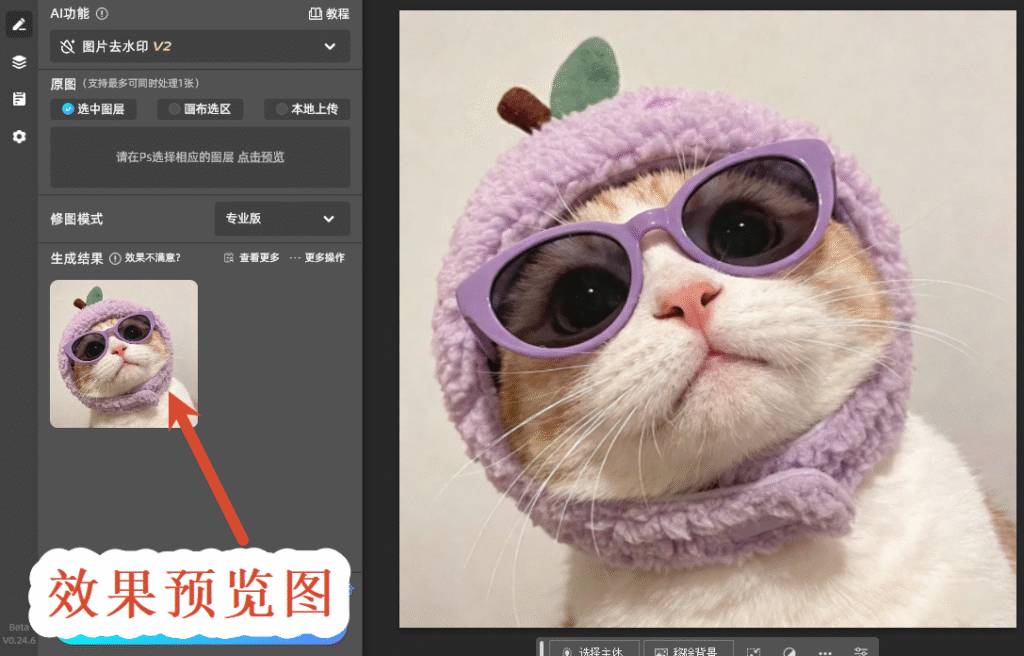Open the save/disk icon in sidebar
The height and width of the screenshot is (656, 1024).
point(19,99)
